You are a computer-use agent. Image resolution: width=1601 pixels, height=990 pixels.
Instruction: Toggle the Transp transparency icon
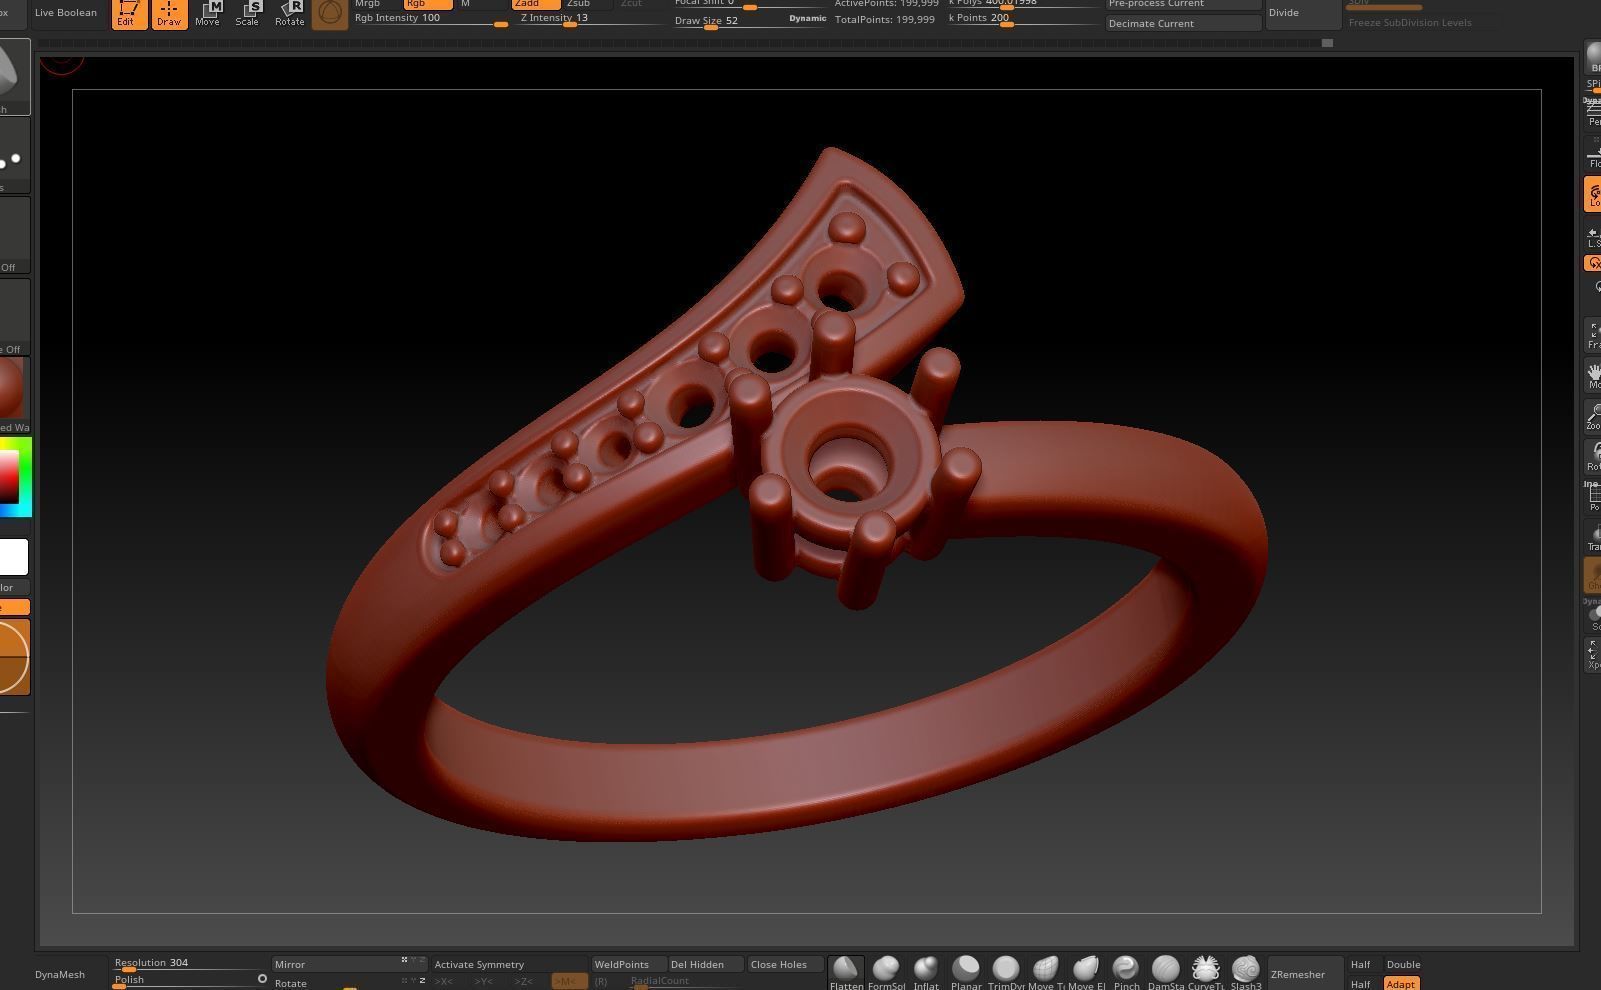click(x=1593, y=537)
